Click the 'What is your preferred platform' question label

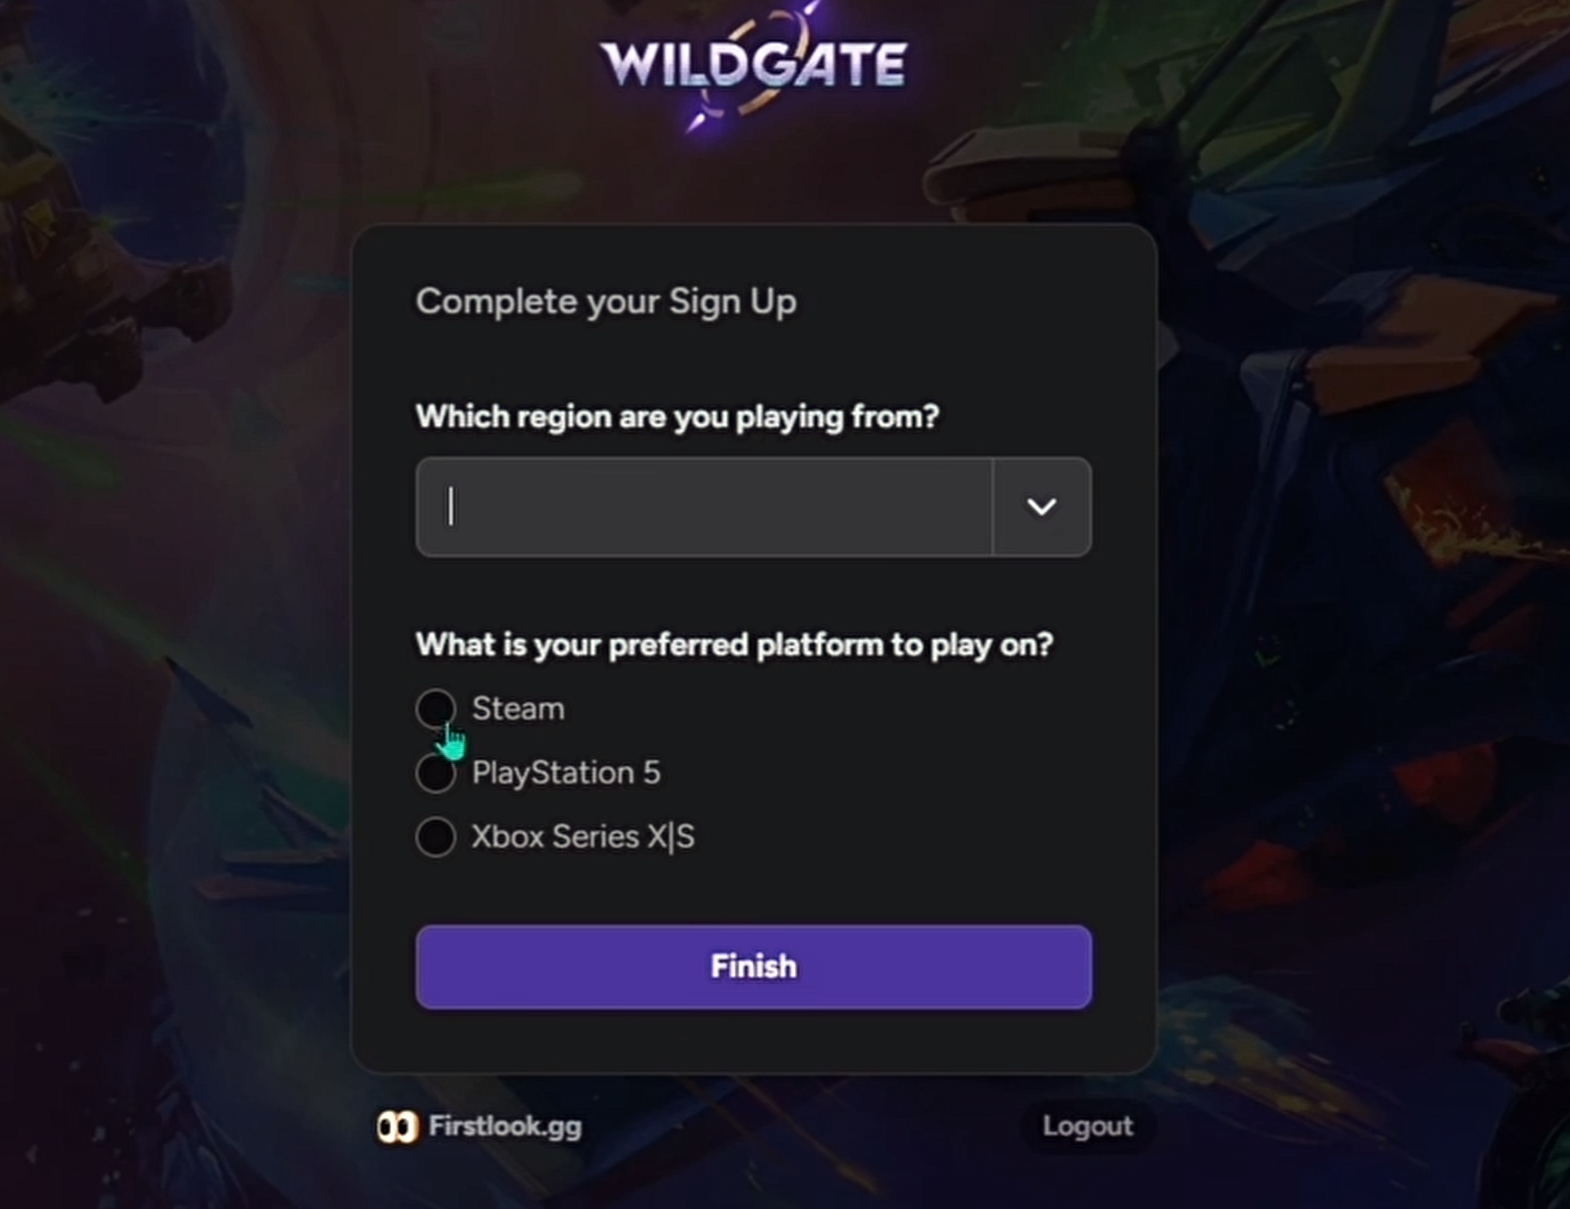(x=735, y=645)
